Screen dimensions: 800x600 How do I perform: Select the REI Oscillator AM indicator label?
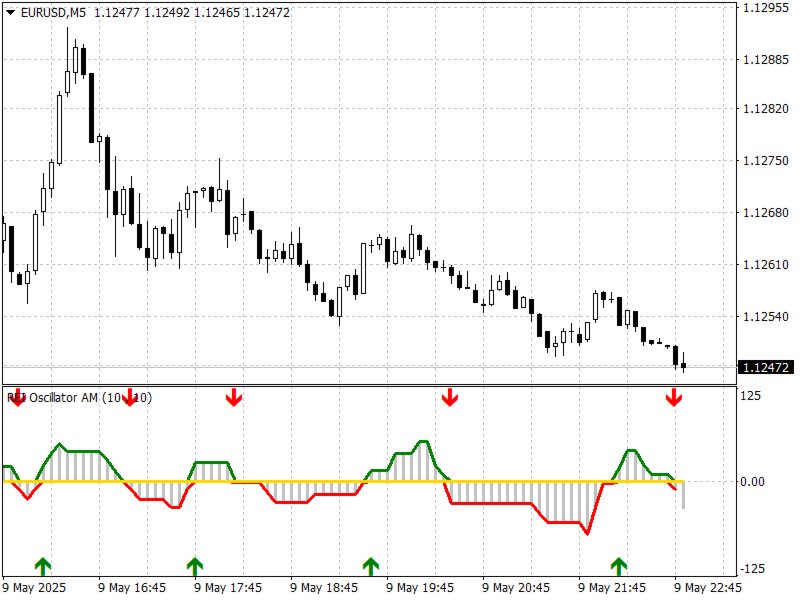(79, 397)
